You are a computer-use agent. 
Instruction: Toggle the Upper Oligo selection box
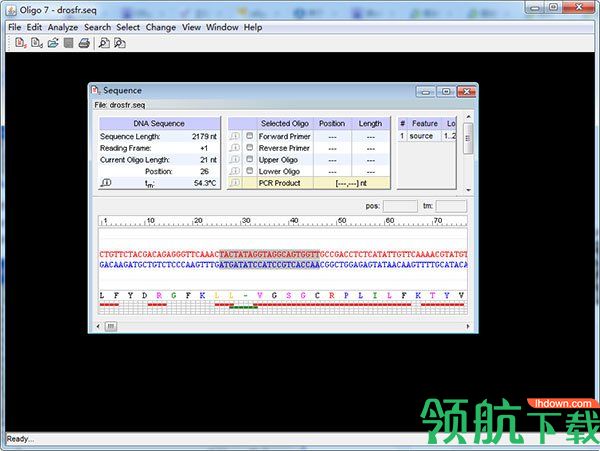click(x=249, y=159)
